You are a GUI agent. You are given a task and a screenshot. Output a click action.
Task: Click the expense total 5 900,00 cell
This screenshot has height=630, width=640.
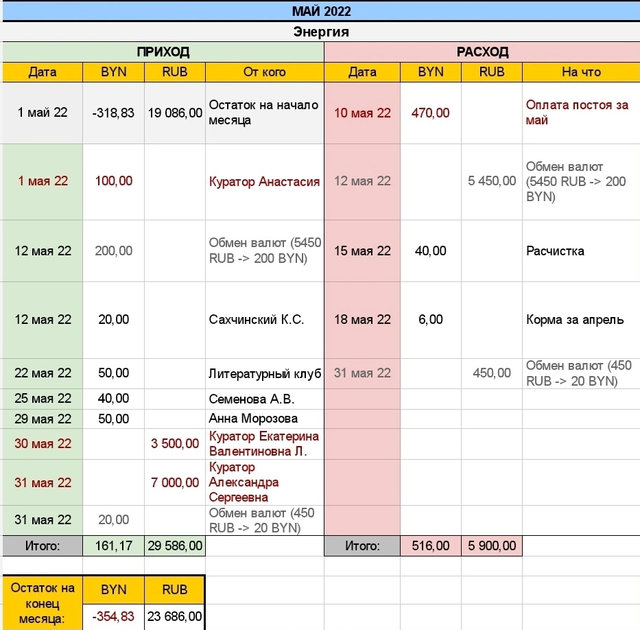coord(491,546)
